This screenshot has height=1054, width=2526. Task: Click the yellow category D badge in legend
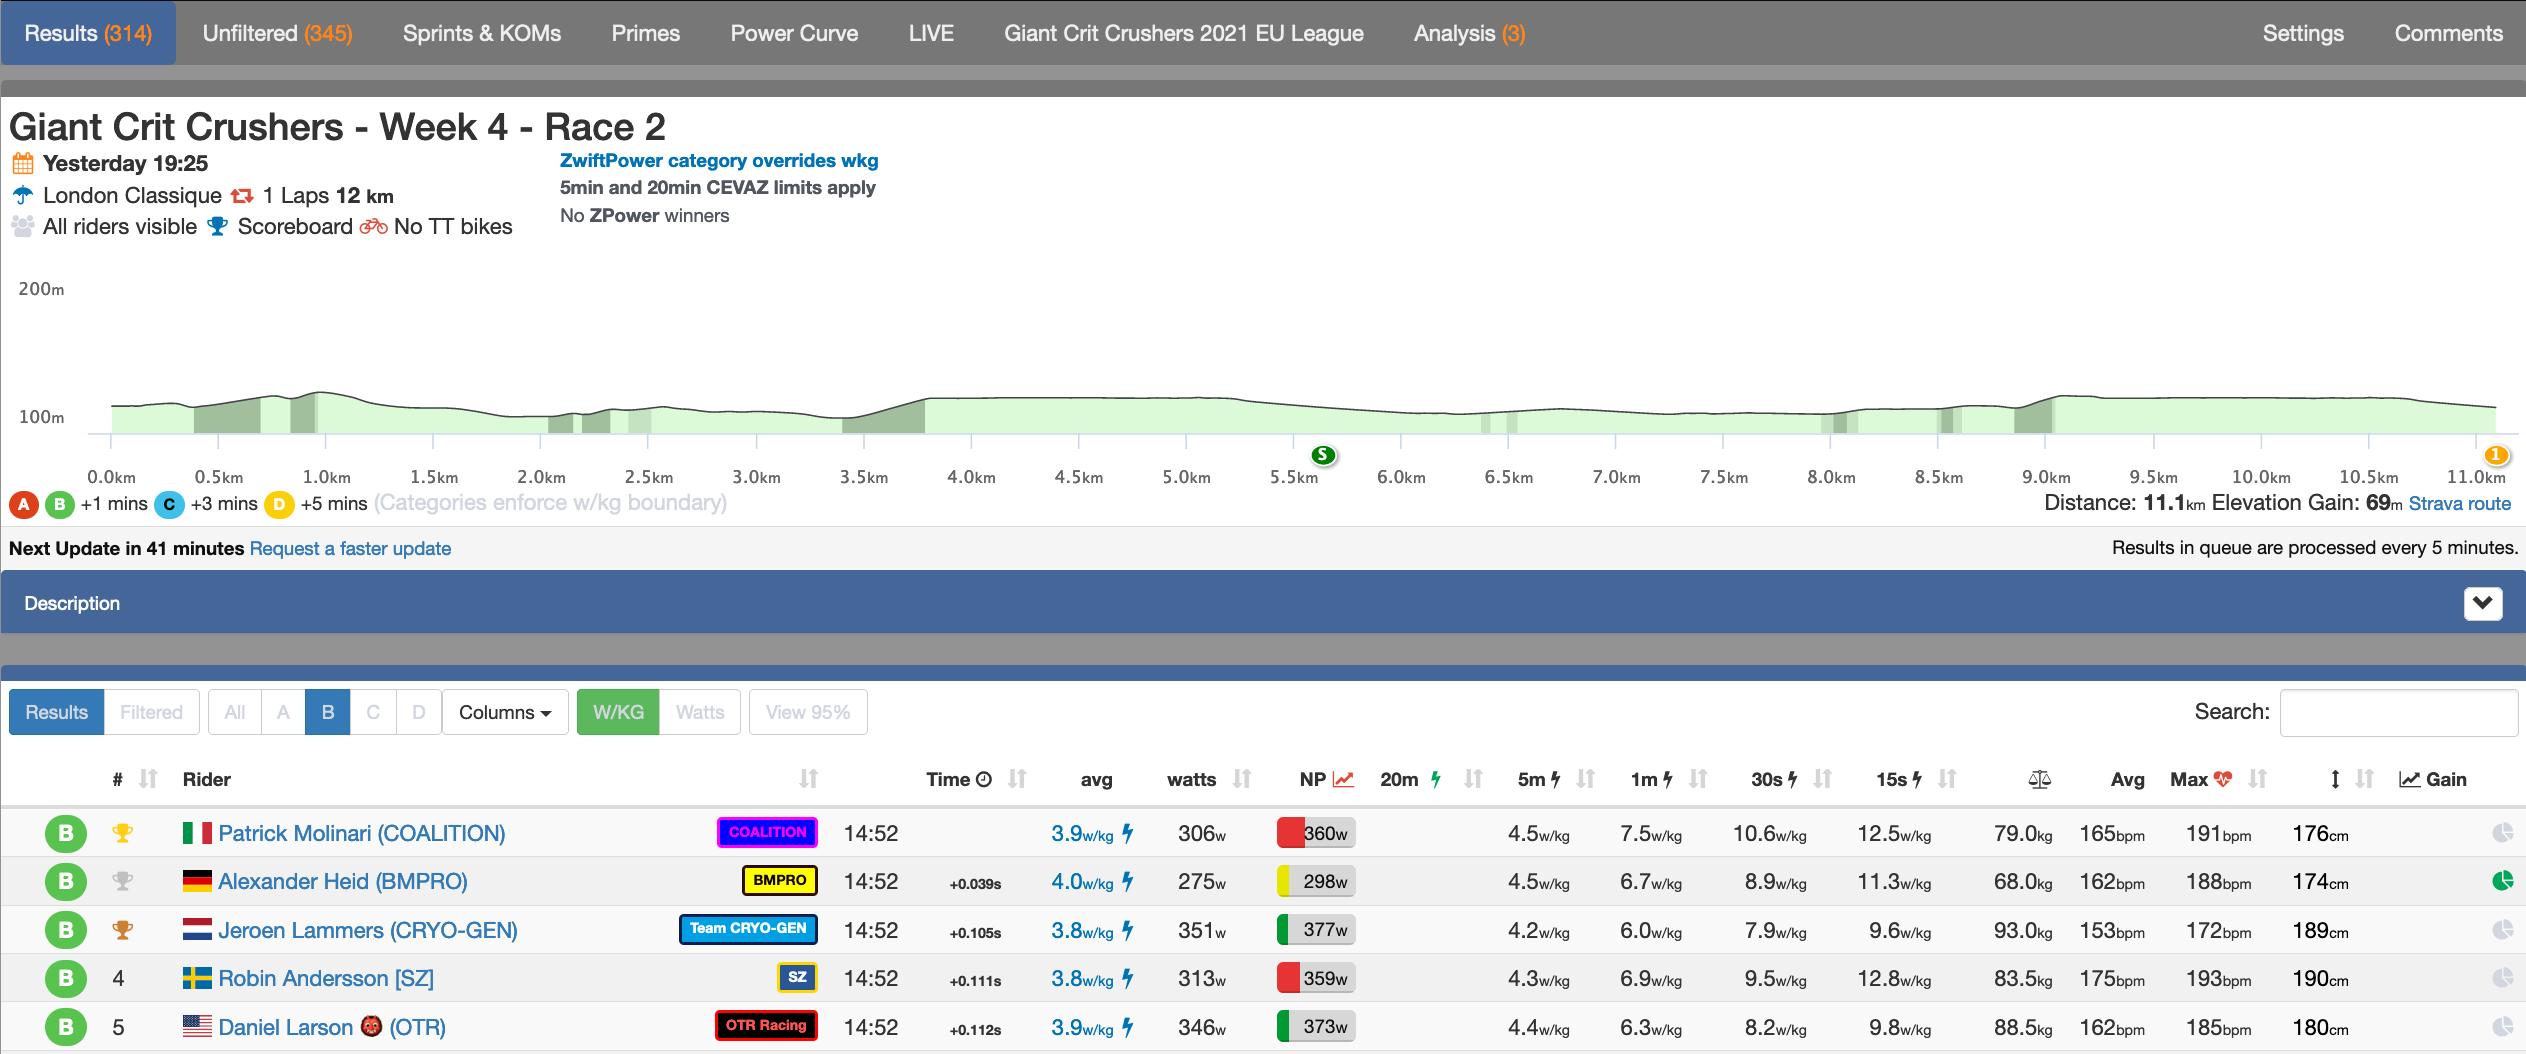point(279,504)
